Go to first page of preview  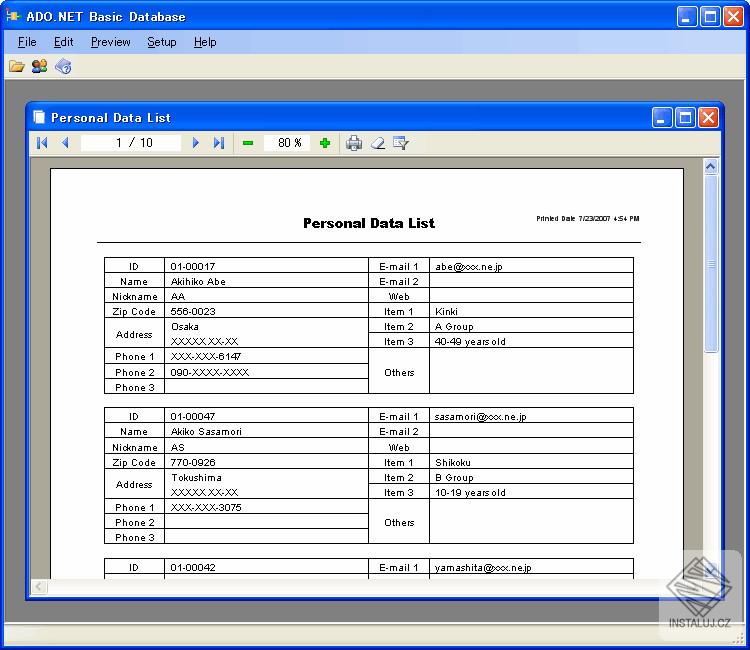pos(42,143)
